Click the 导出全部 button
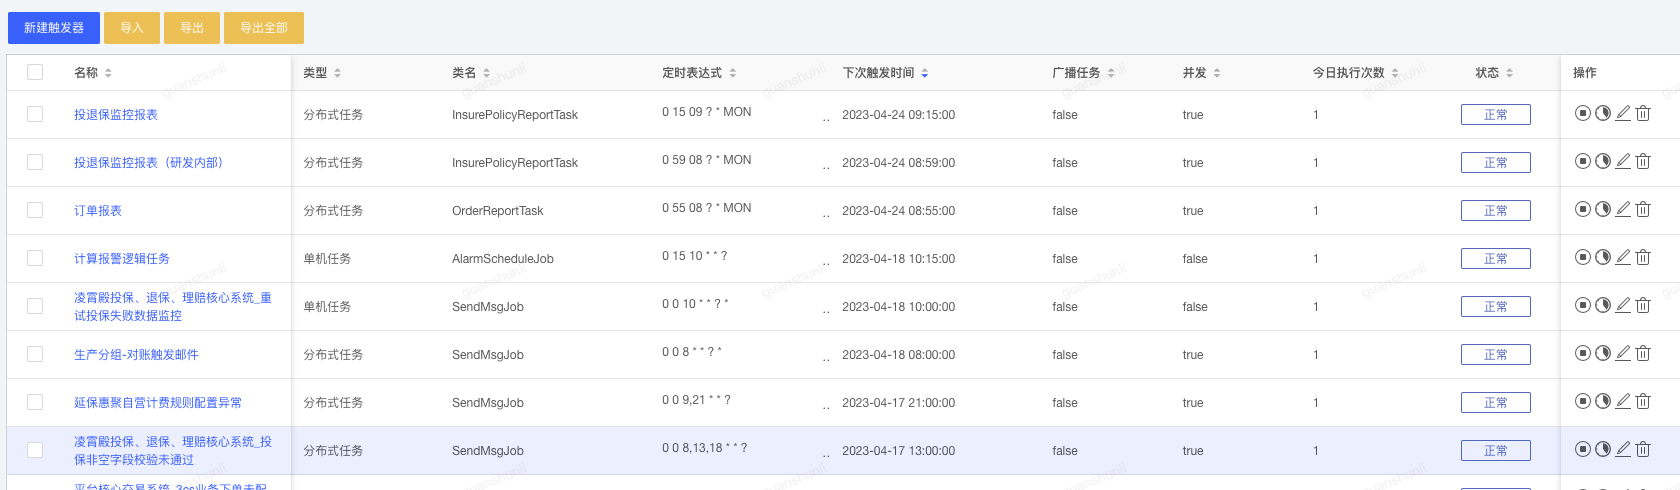This screenshot has width=1680, height=490. pos(264,28)
